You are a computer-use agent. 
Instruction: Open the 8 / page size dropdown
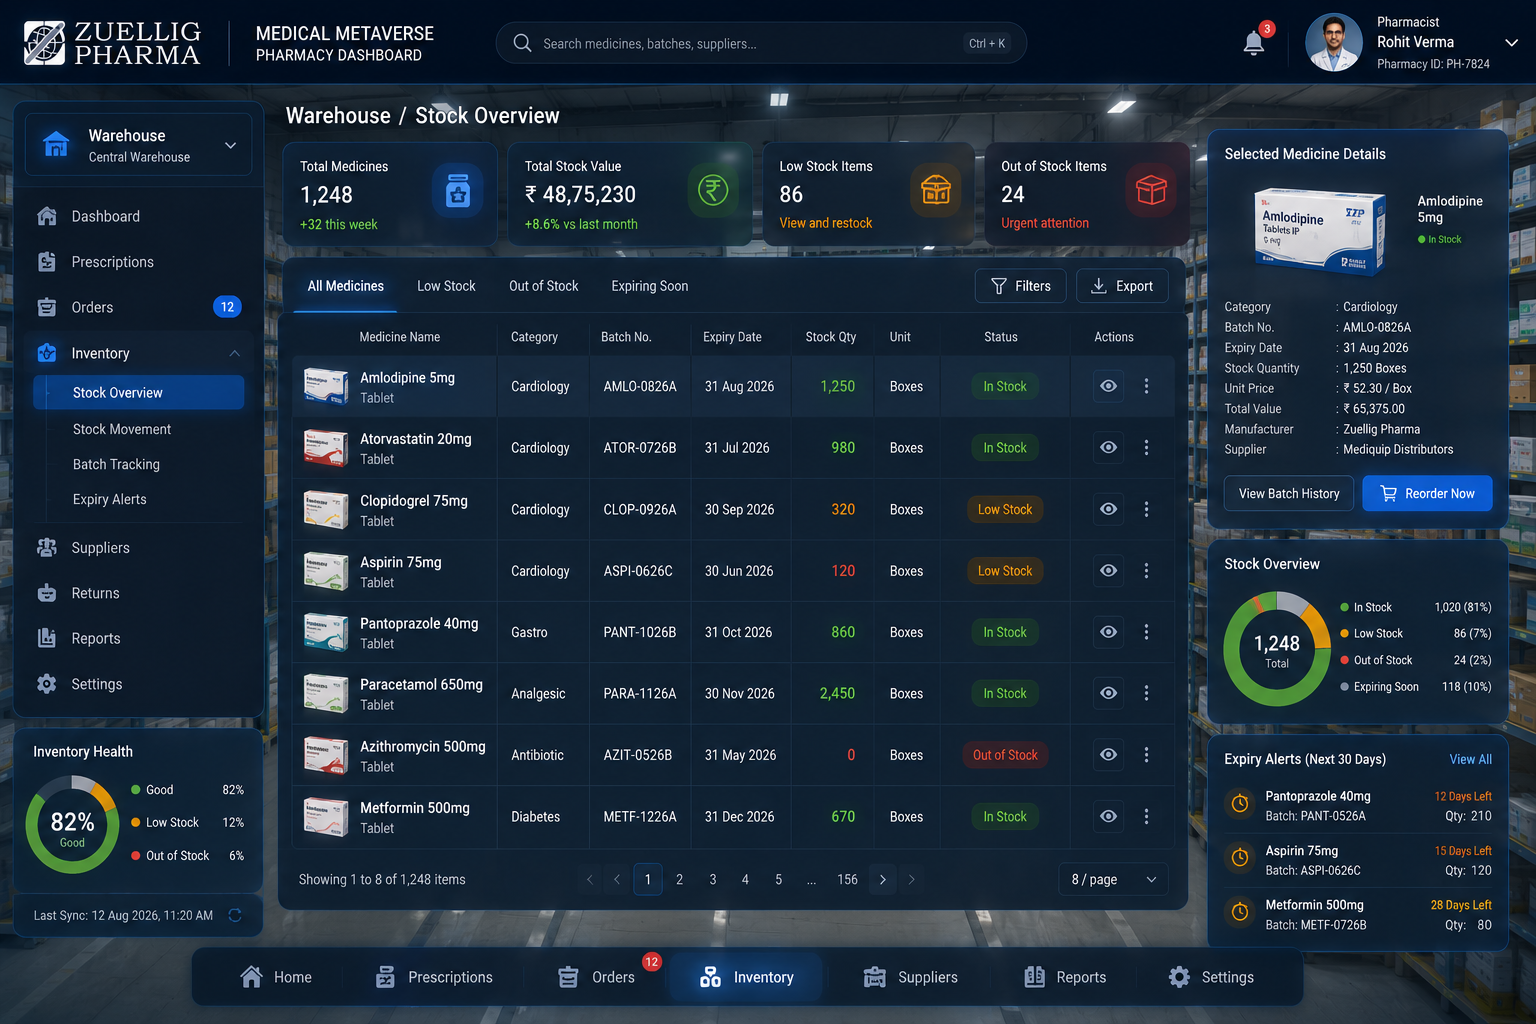[x=1113, y=880]
